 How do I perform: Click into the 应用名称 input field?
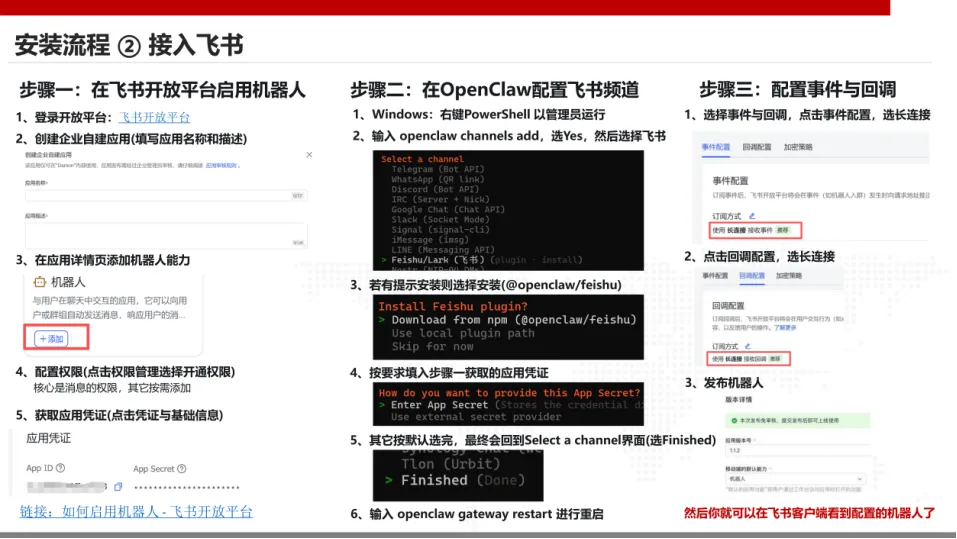166,195
